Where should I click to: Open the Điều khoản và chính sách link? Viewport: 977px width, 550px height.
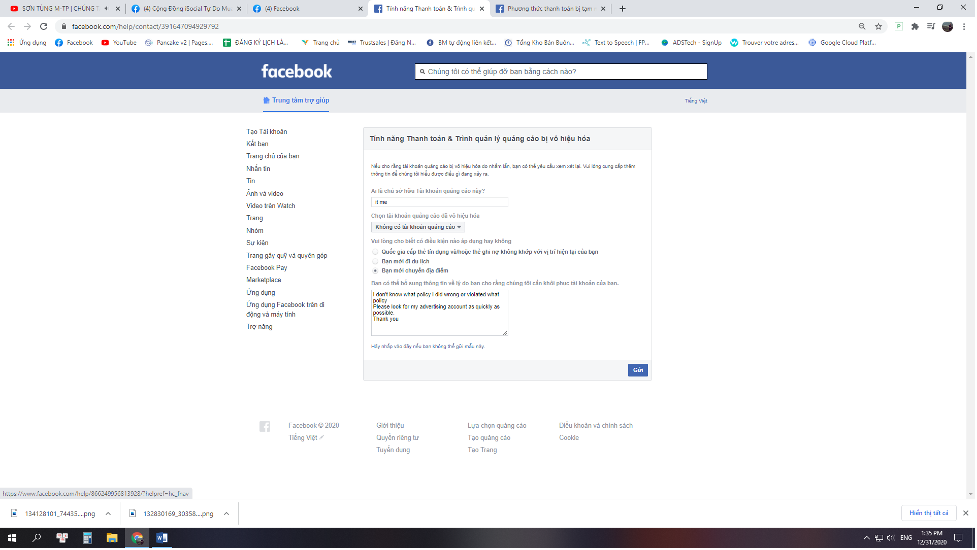tap(596, 426)
